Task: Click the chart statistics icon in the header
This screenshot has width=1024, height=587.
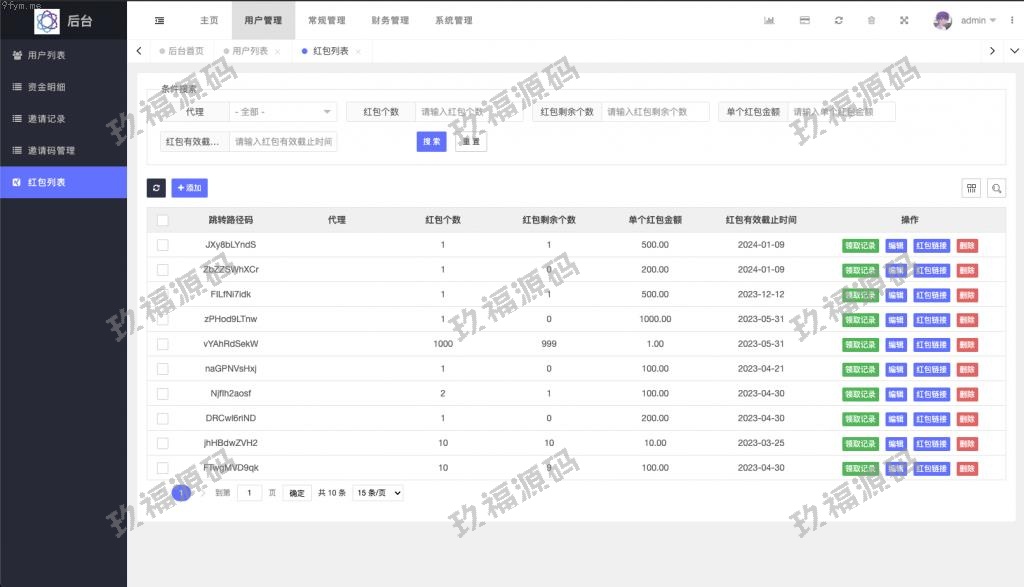Action: point(769,20)
